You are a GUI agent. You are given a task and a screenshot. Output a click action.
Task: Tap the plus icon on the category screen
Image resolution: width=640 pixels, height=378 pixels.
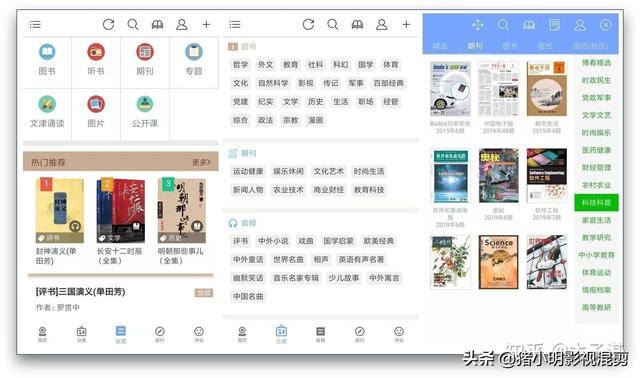pos(406,24)
